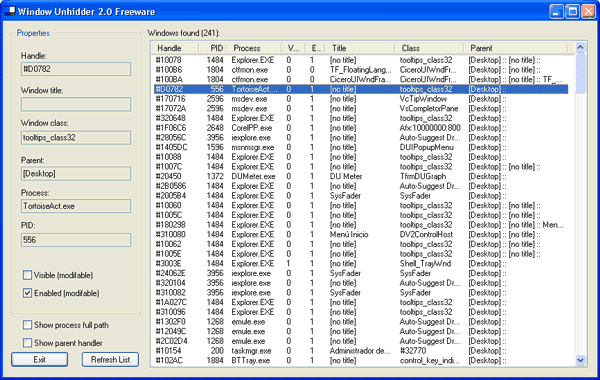Screen dimensions: 600x380
Task: Sort list by Title column header
Action: [360, 48]
